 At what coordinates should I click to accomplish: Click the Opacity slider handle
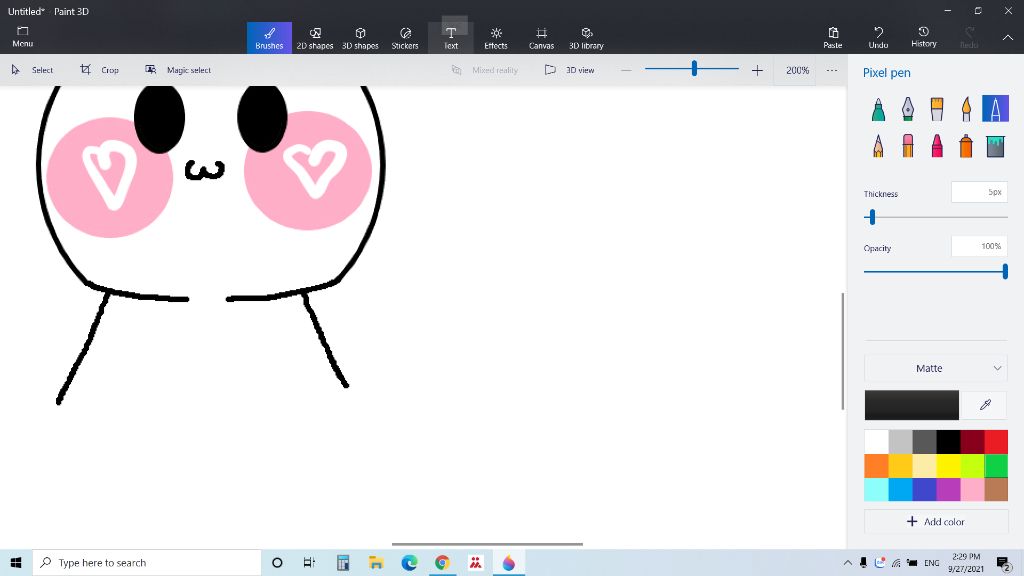(x=1005, y=271)
